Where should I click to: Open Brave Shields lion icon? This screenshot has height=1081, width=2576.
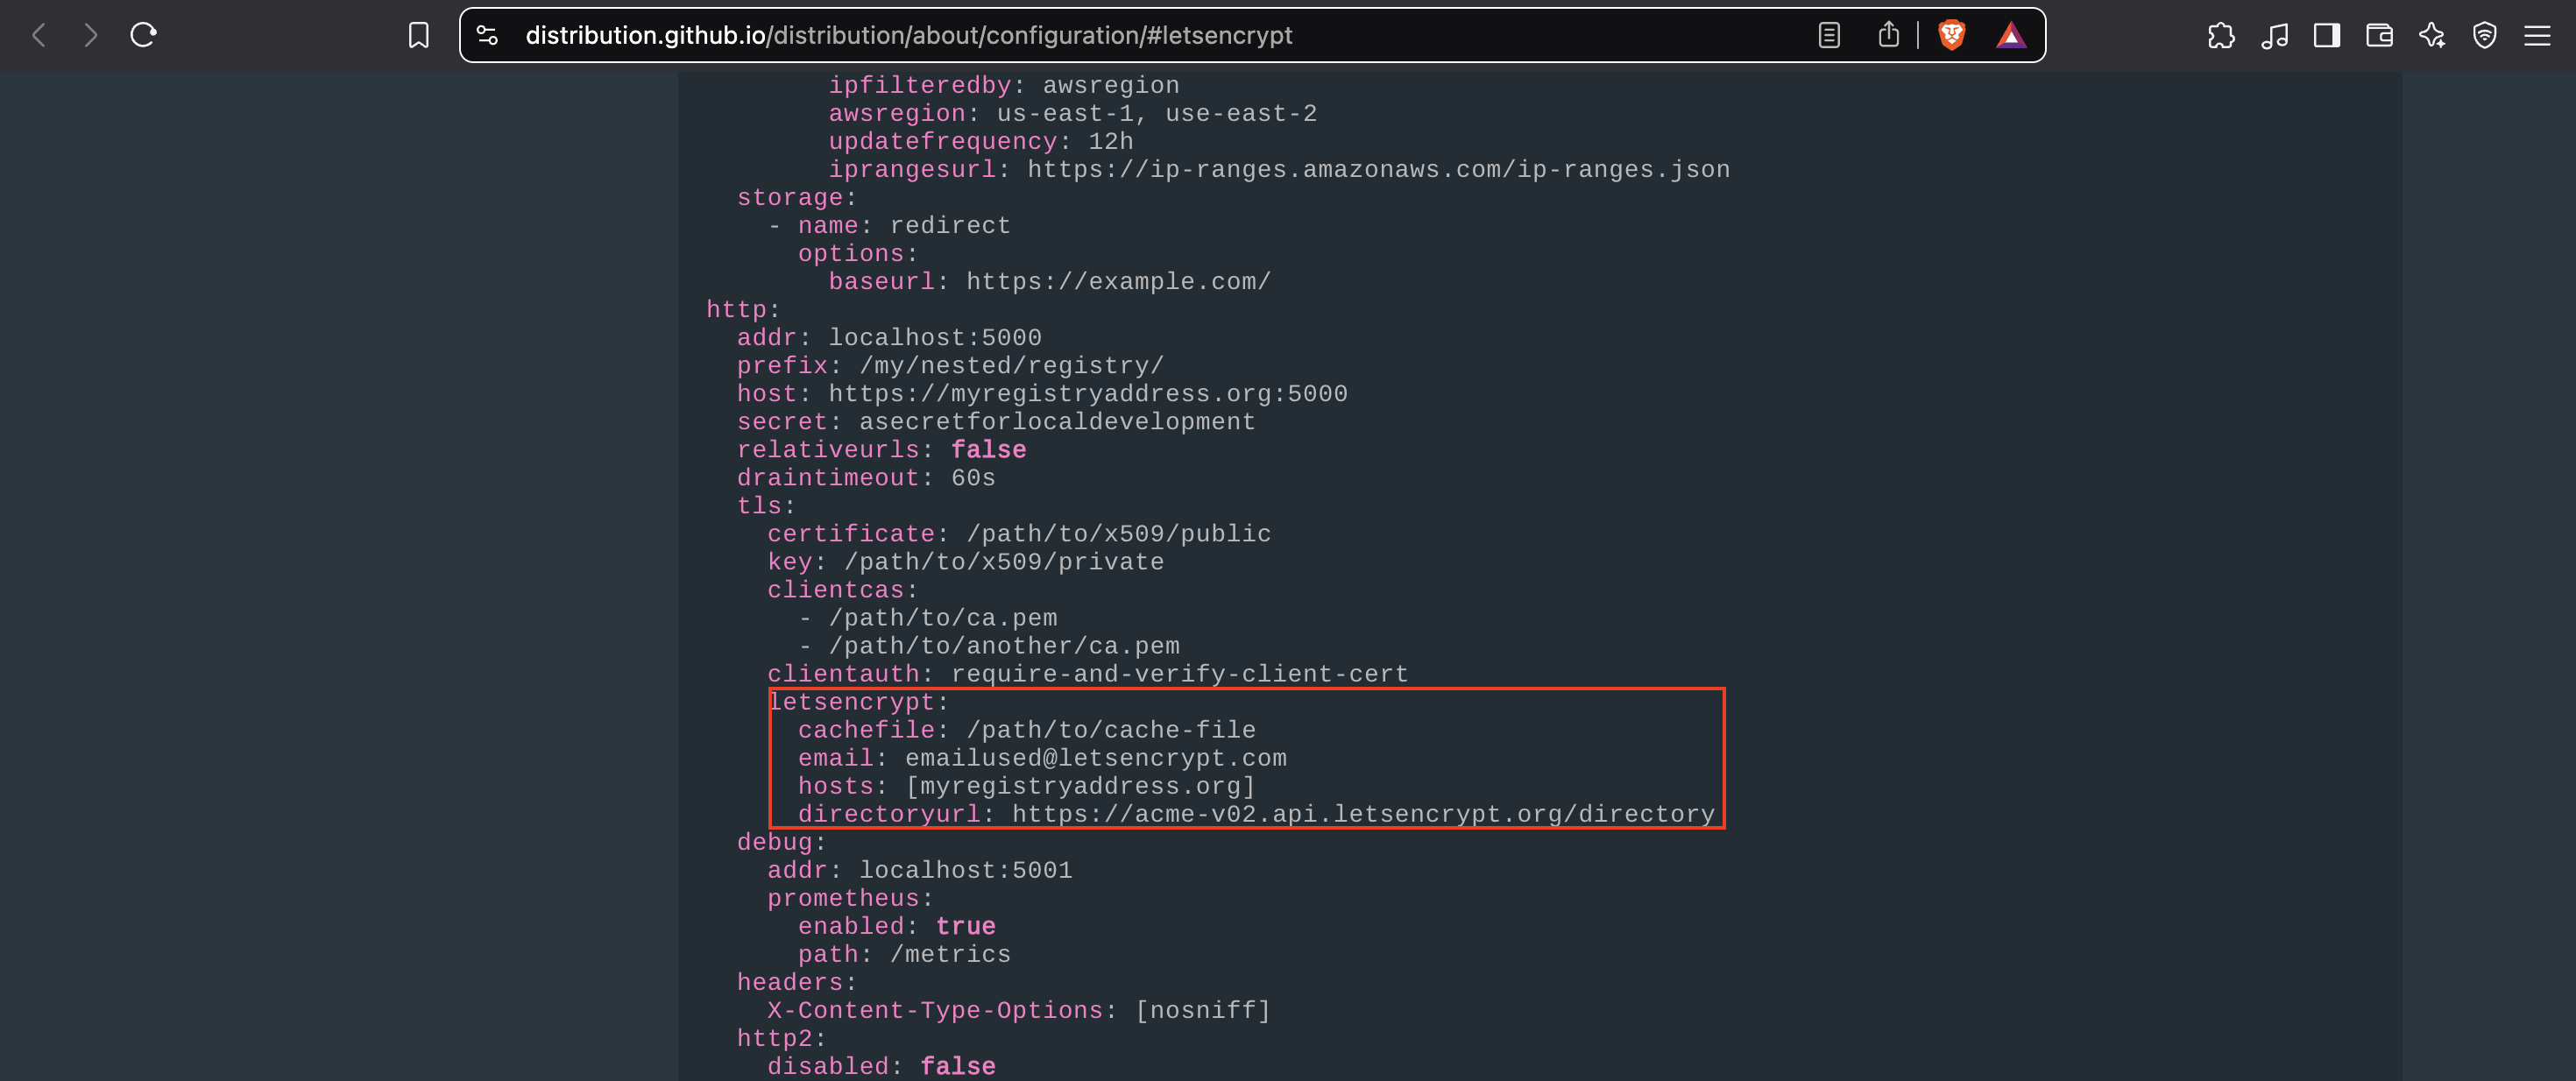point(1951,36)
